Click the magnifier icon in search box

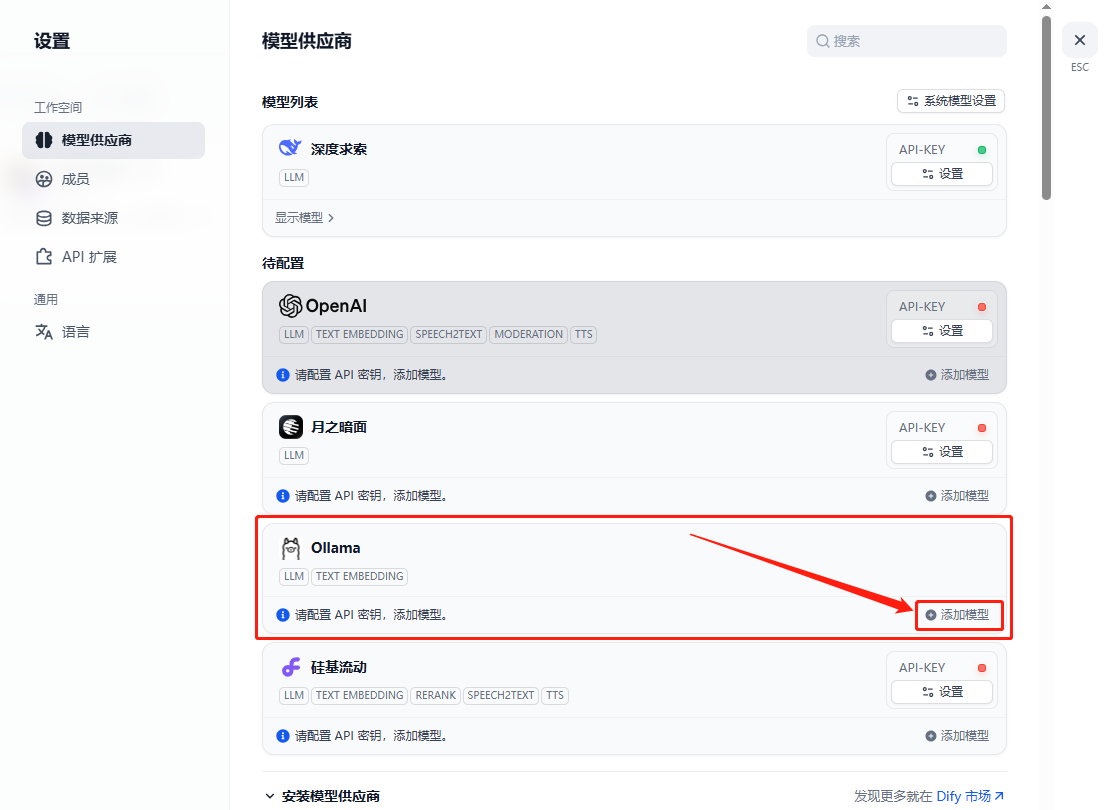[x=823, y=41]
